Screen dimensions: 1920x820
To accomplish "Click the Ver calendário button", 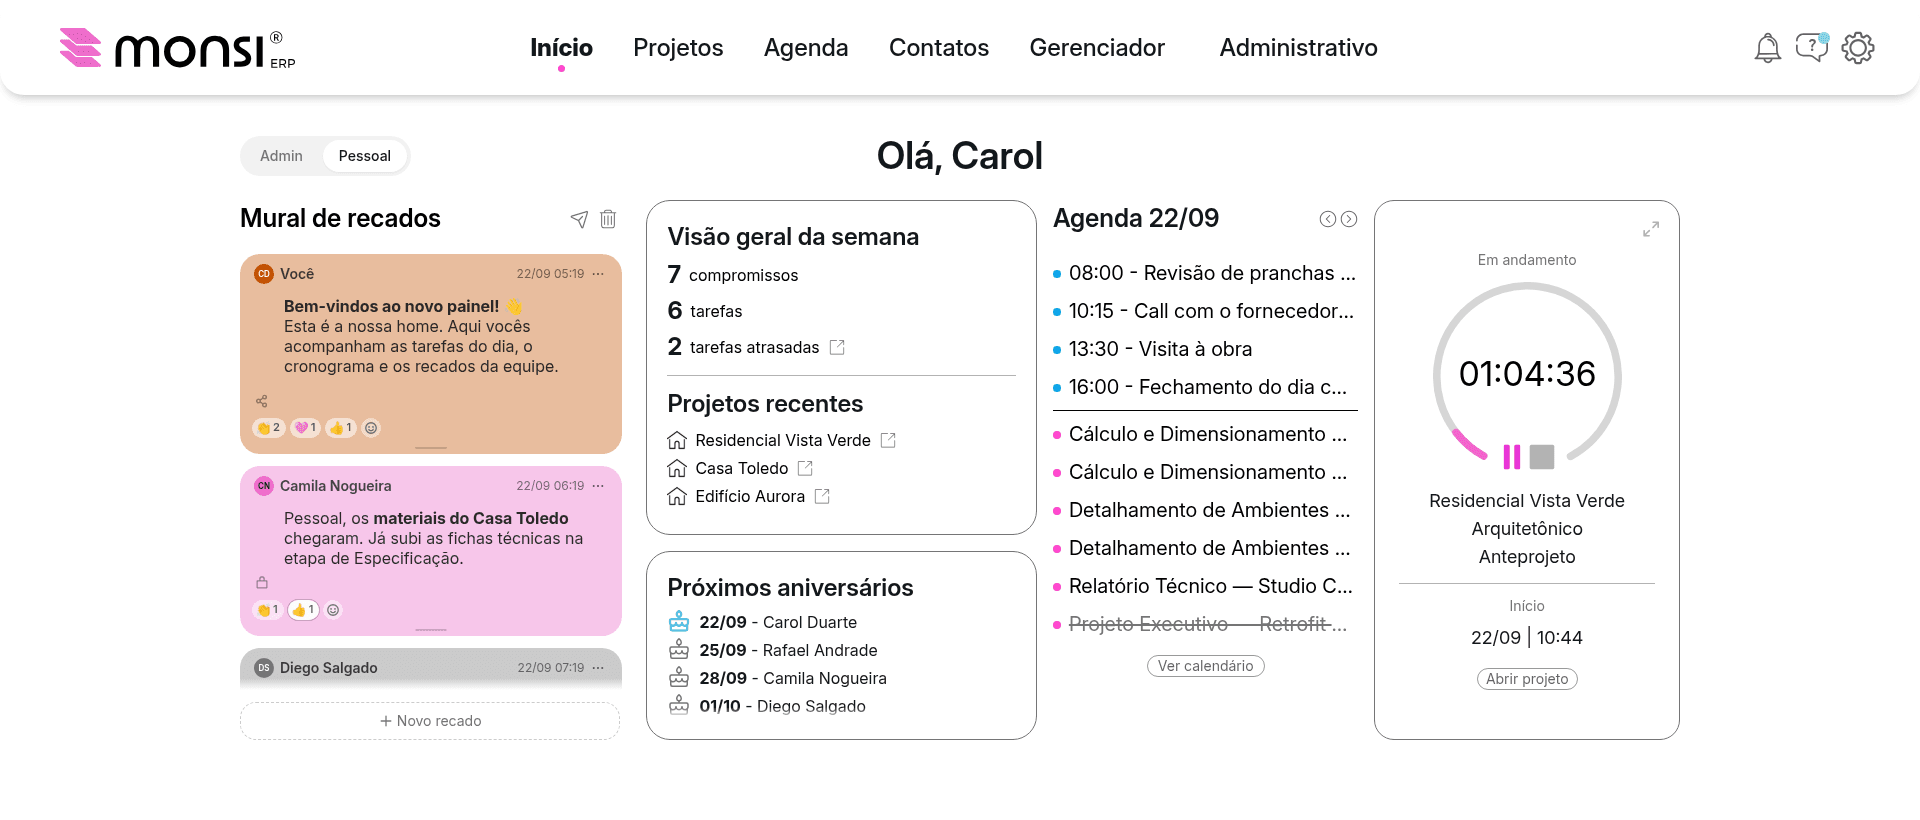I will point(1205,666).
